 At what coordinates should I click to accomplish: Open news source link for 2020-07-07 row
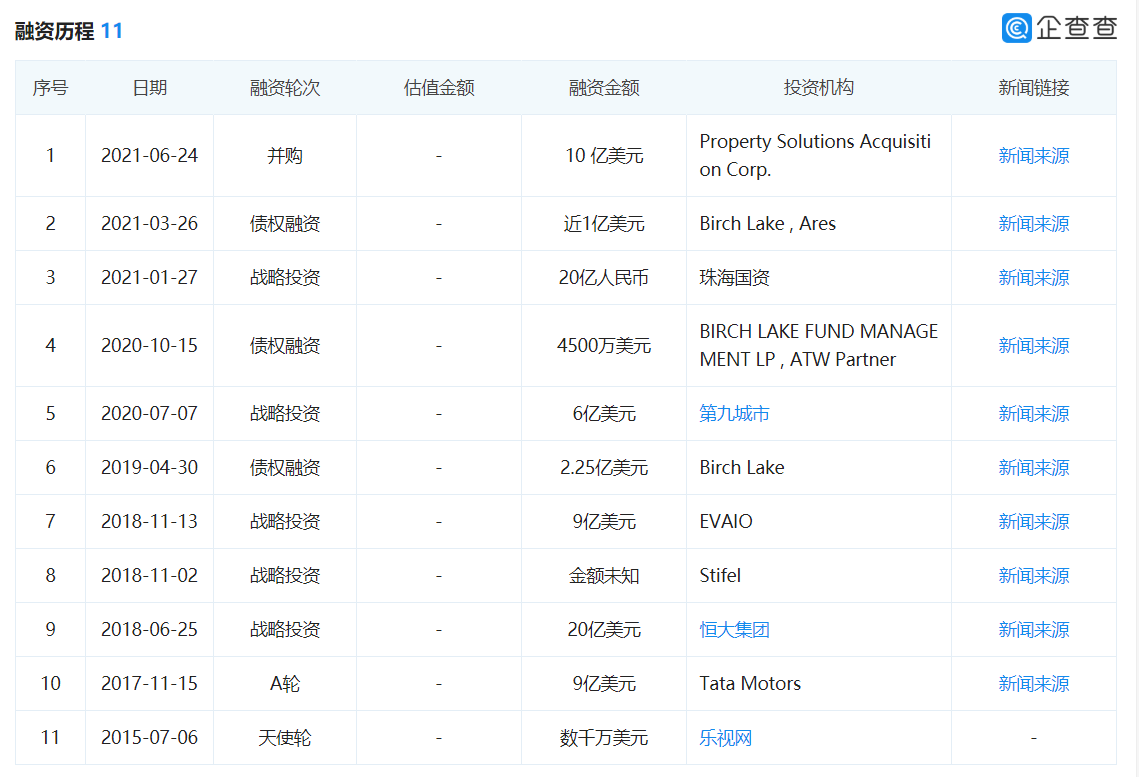[x=1033, y=414]
